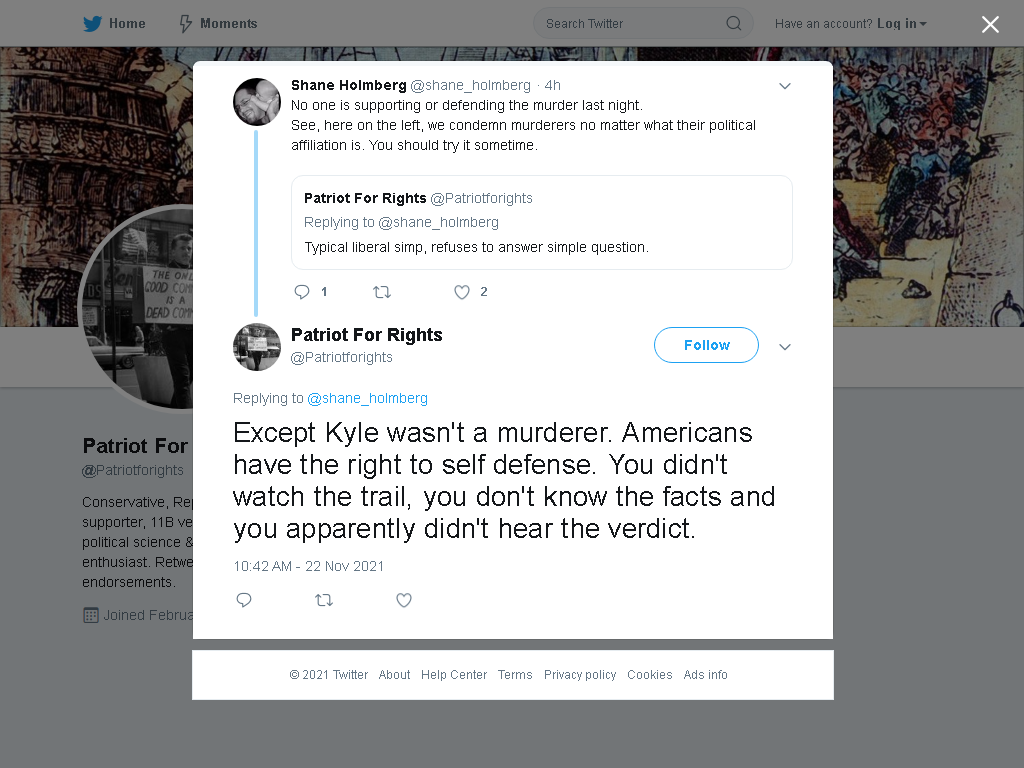
Task: Reply to the Patriot For Rights tweet
Action: click(x=244, y=600)
